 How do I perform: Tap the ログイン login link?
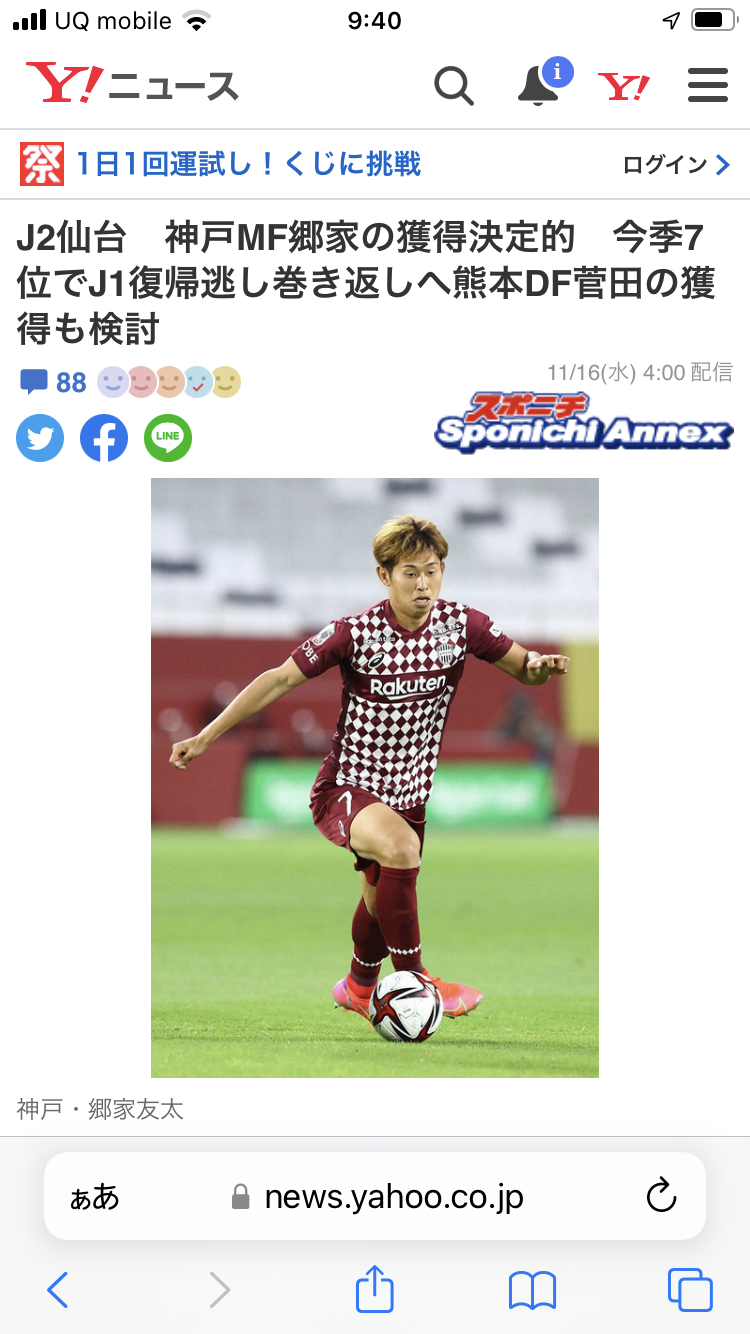[677, 165]
